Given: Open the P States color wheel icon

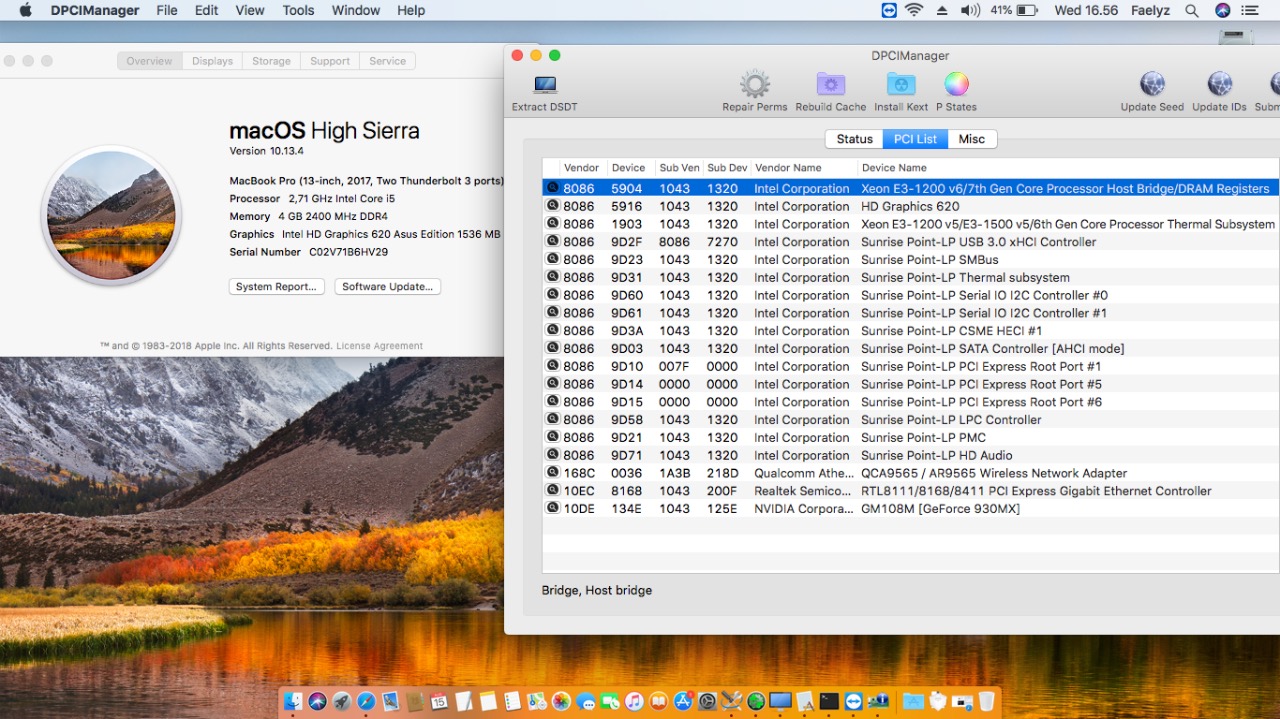Looking at the screenshot, I should point(956,84).
